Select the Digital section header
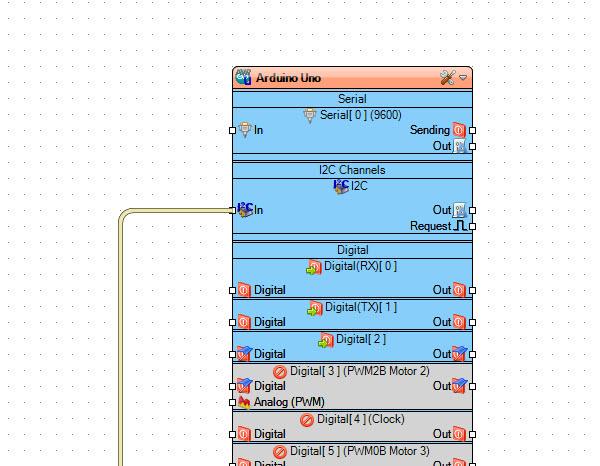600x466 pixels. coord(352,250)
